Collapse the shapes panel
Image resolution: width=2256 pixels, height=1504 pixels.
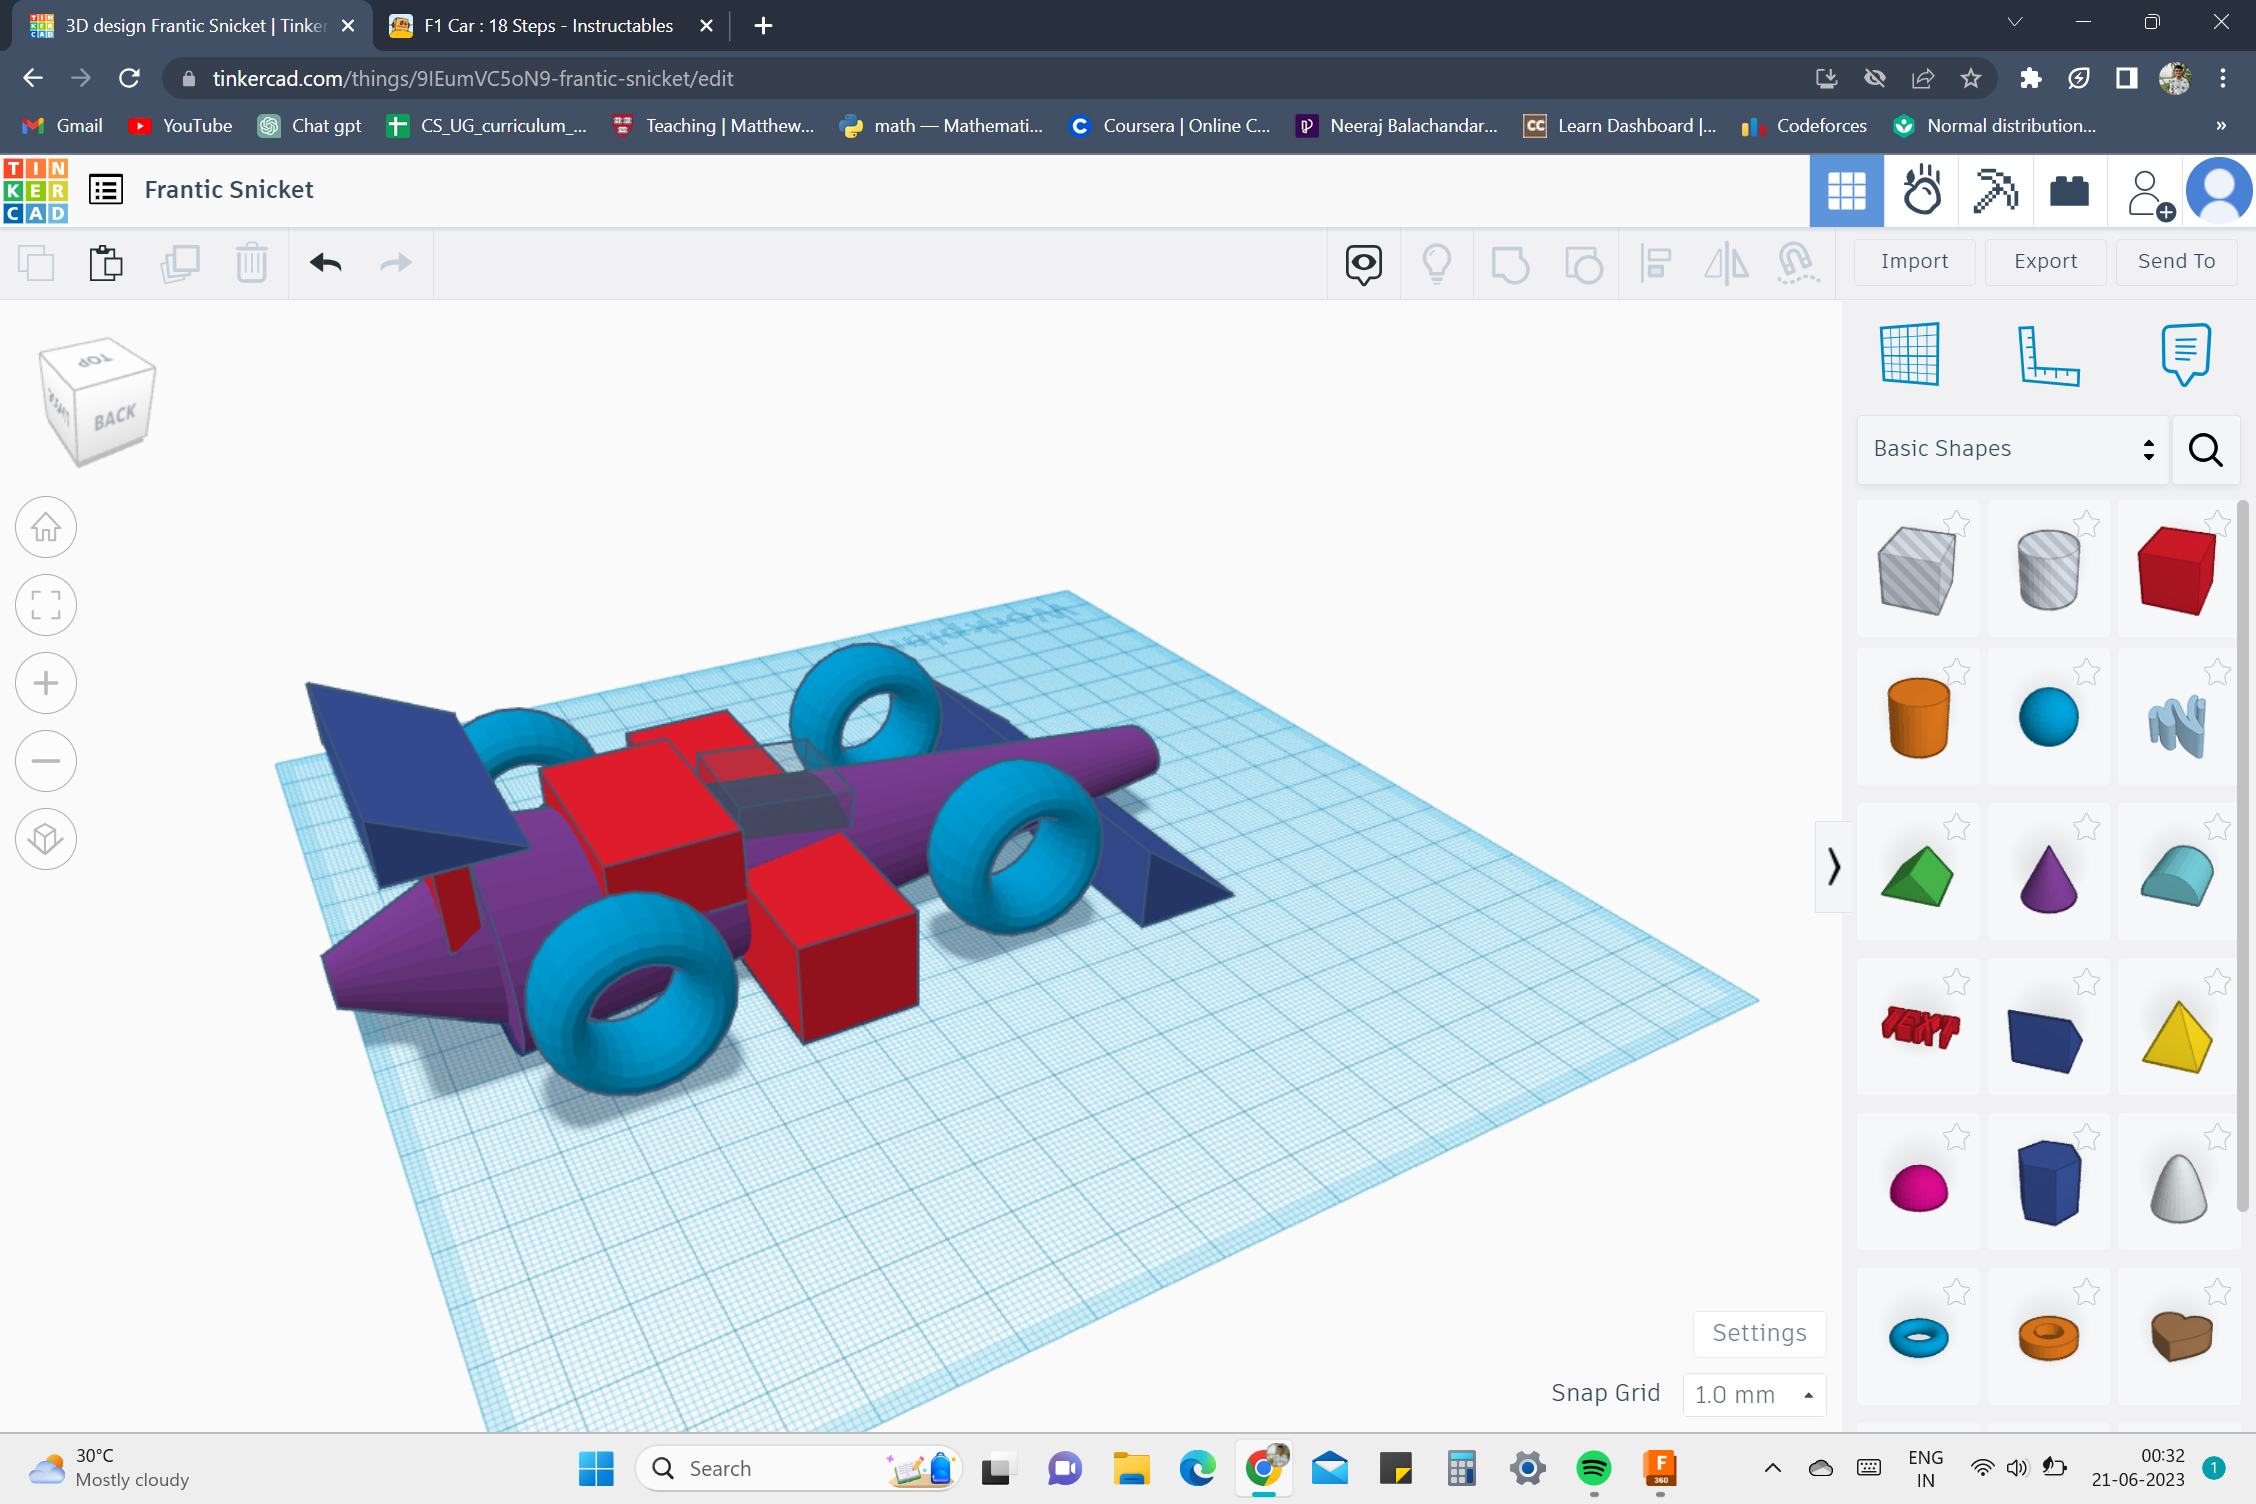1833,867
